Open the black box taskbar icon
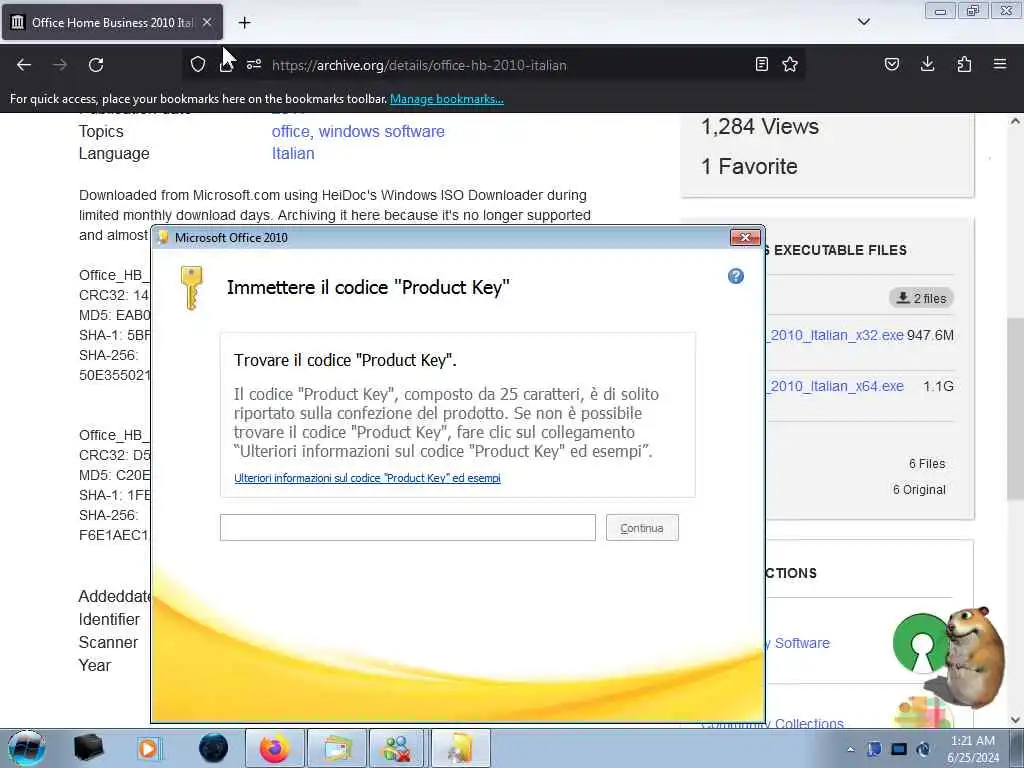Viewport: 1024px width, 768px height. [88, 748]
